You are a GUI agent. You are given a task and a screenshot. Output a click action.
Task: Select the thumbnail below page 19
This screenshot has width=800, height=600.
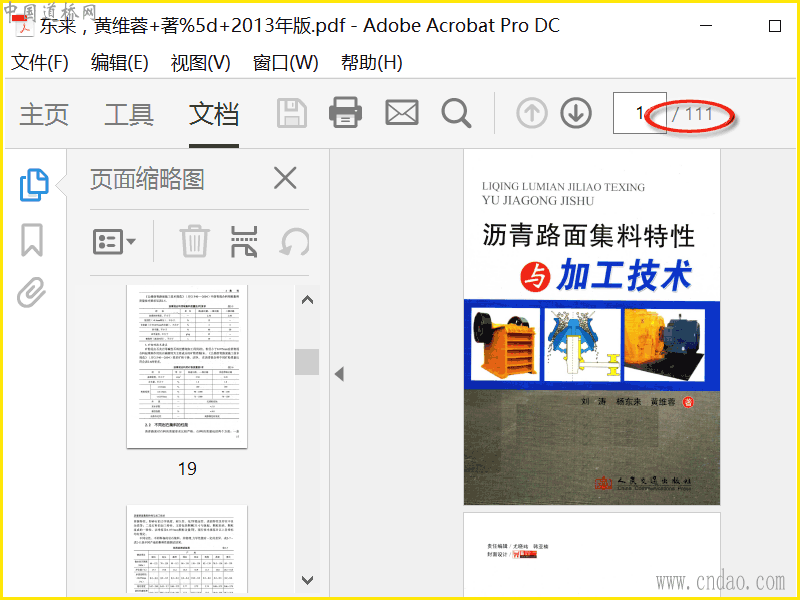187,549
